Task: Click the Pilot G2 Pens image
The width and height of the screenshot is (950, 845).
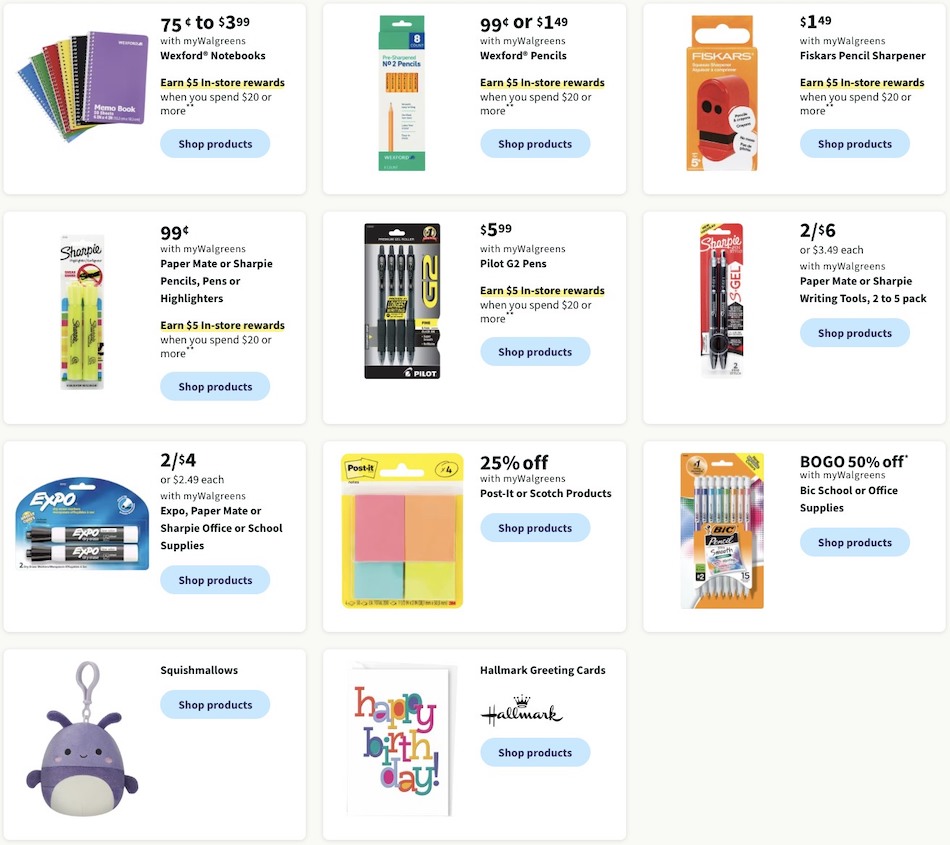Action: 402,301
